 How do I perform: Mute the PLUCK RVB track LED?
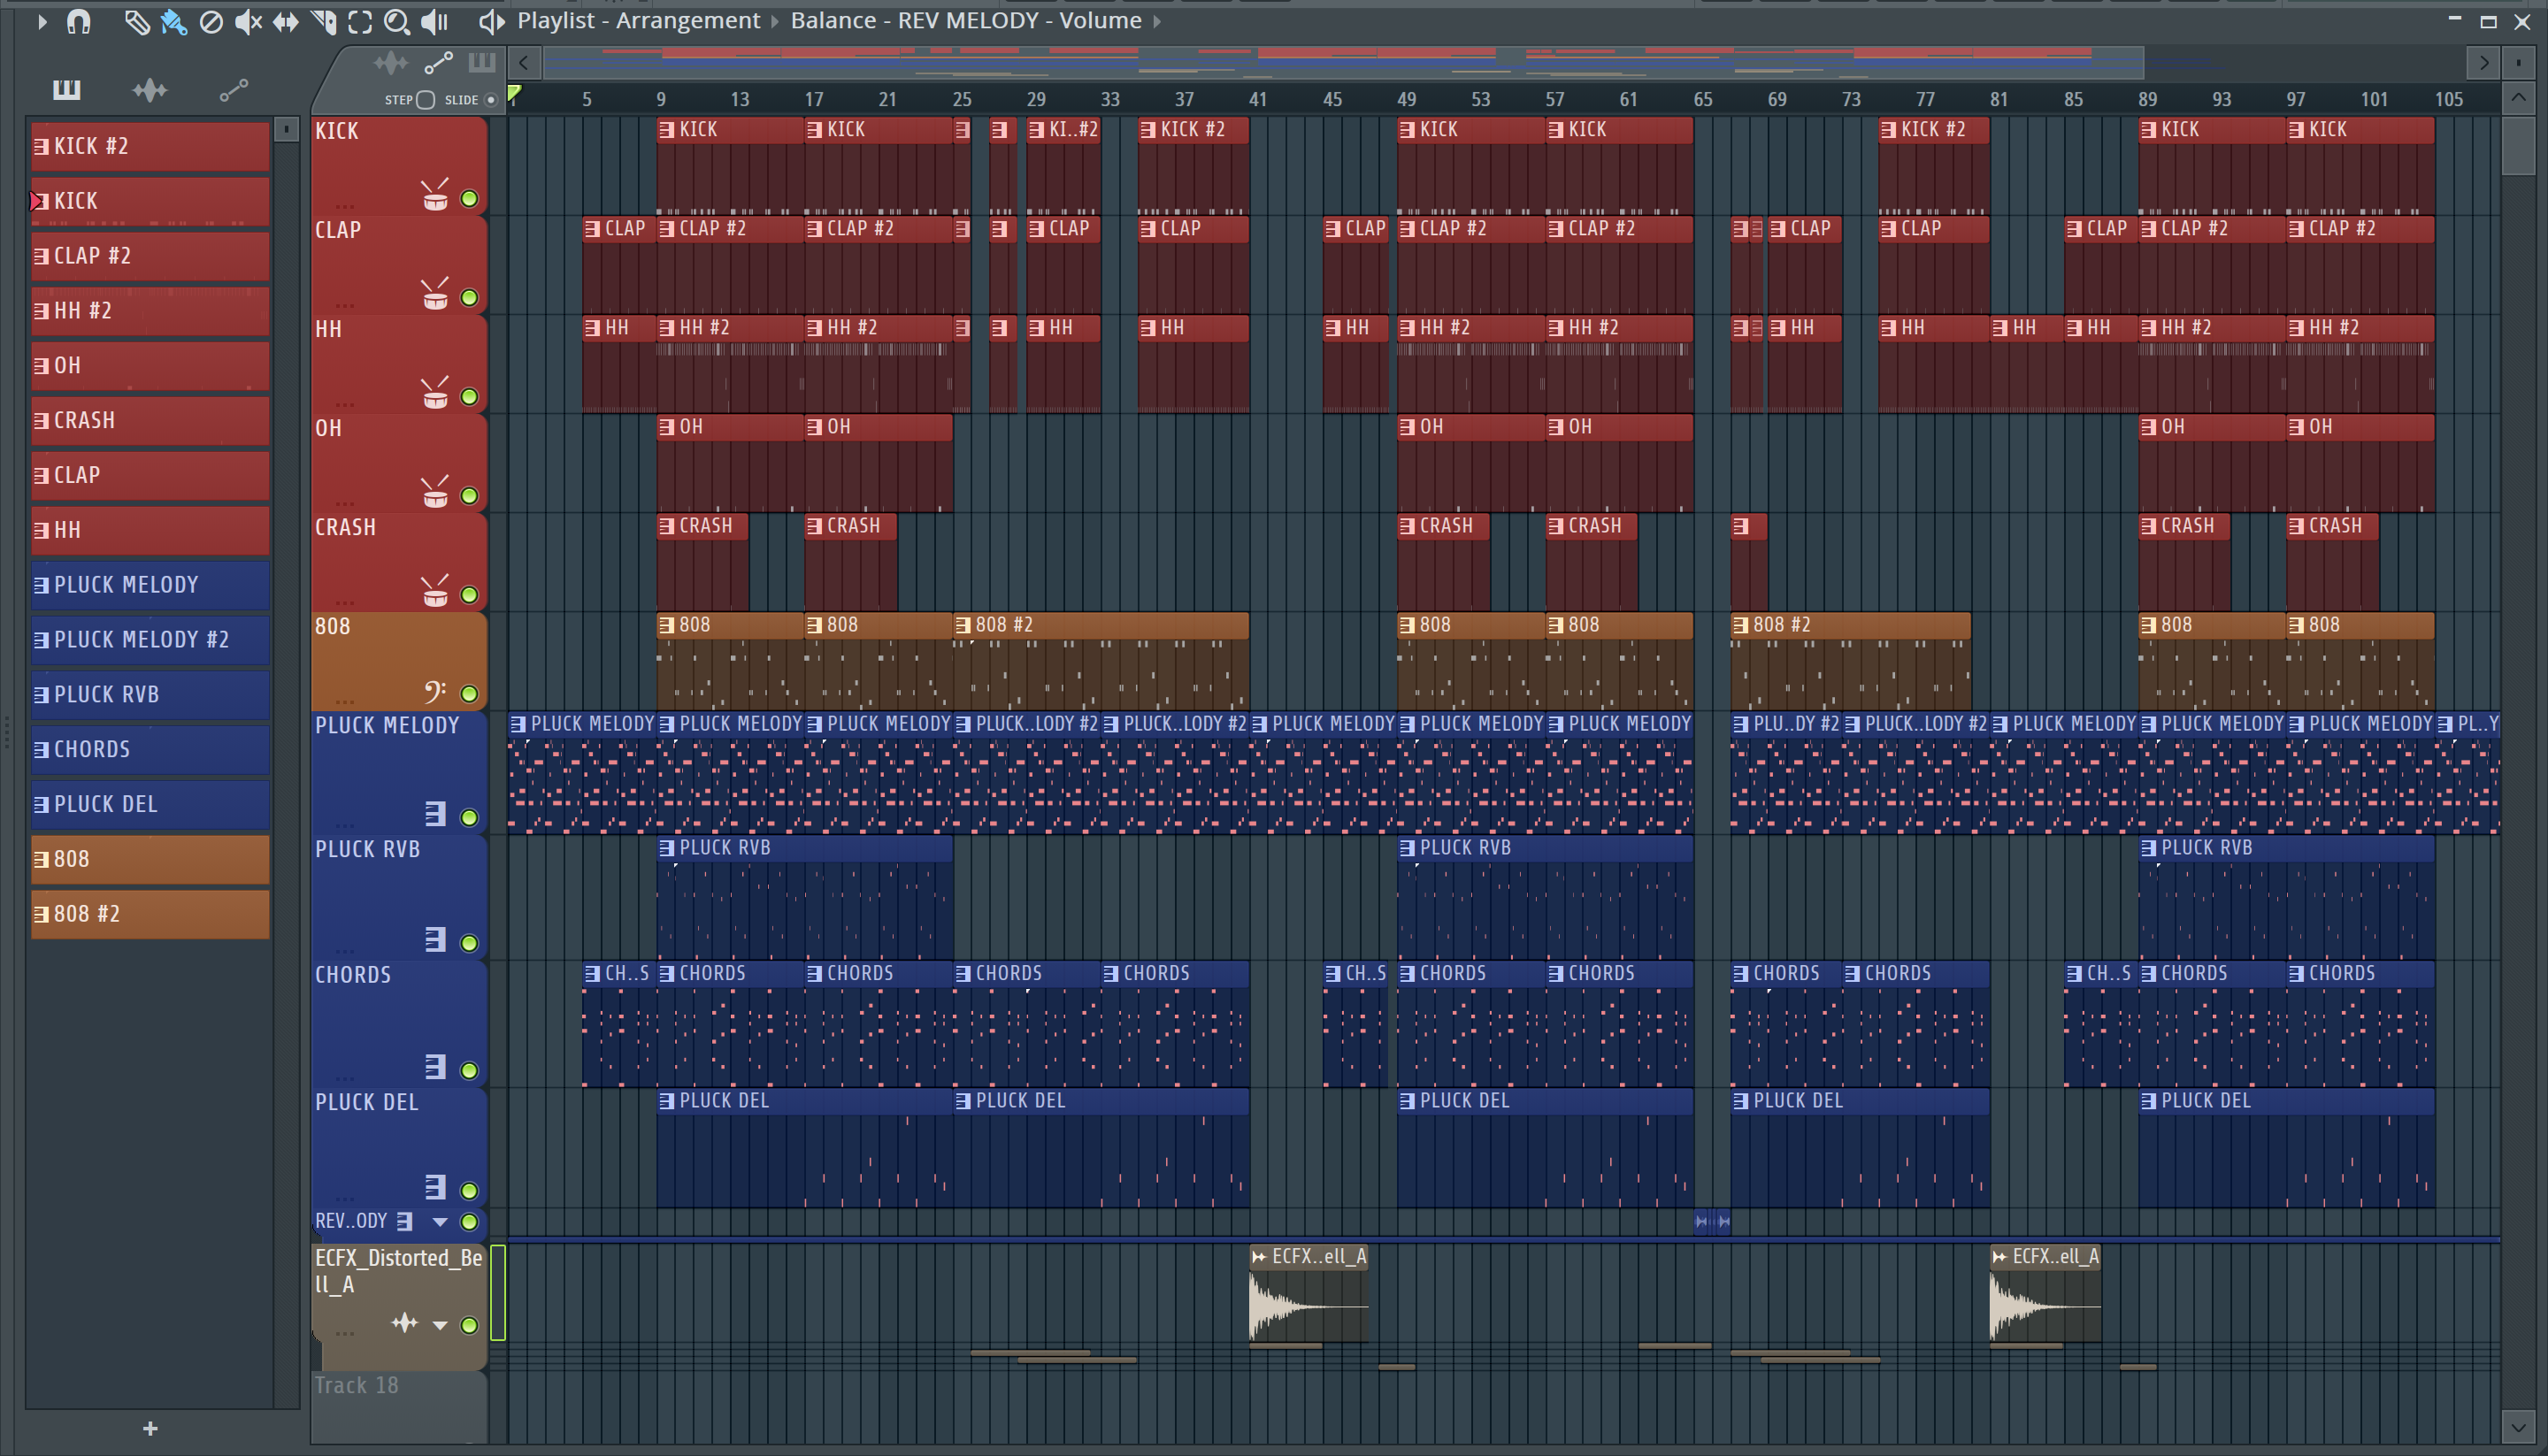469,943
